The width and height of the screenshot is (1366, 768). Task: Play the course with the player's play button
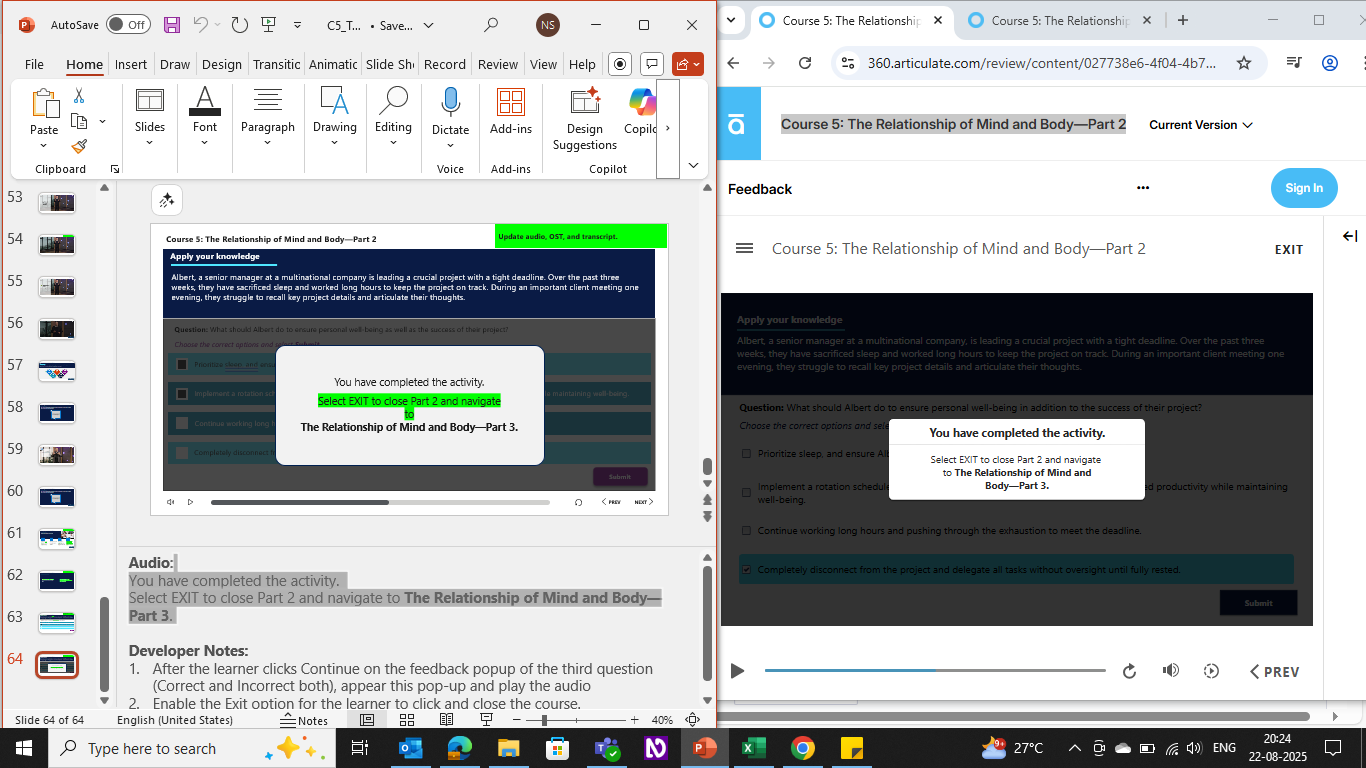pyautogui.click(x=738, y=671)
